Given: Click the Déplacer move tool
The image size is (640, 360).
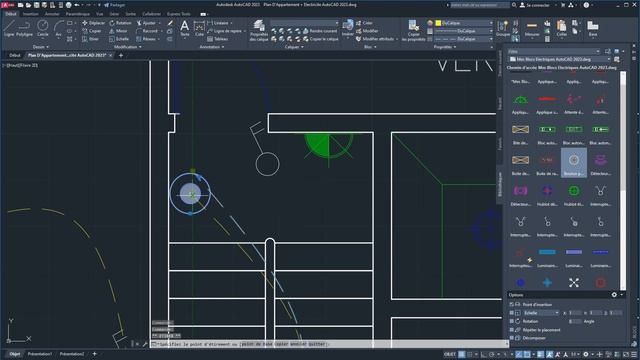Looking at the screenshot, I should coord(93,23).
